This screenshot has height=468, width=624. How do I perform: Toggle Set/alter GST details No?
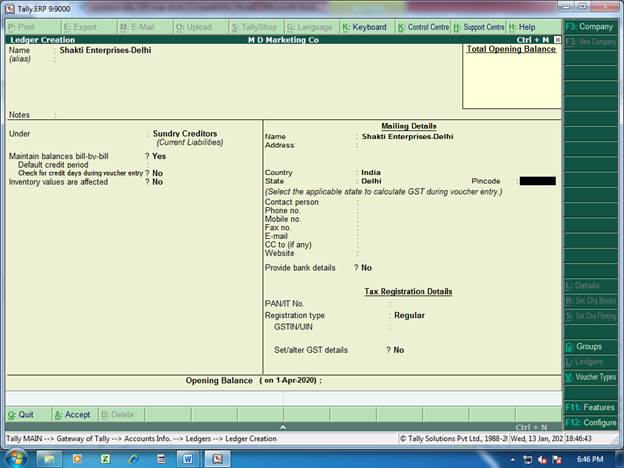tap(399, 350)
